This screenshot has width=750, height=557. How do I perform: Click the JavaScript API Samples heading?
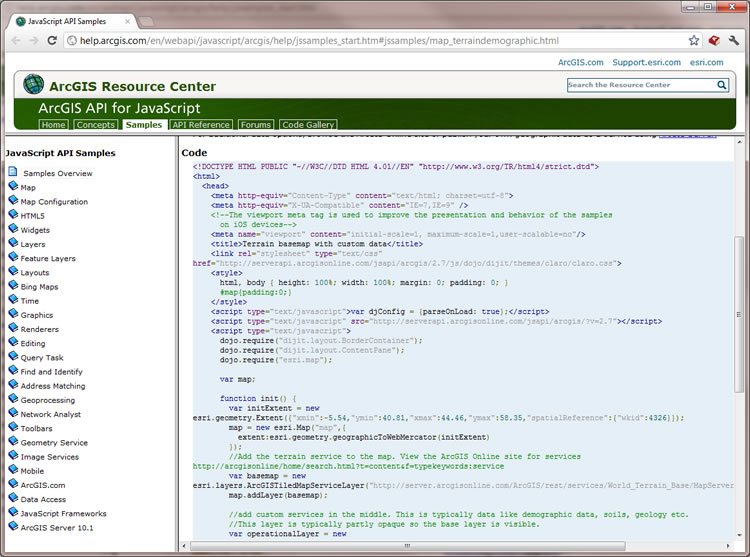coord(61,153)
